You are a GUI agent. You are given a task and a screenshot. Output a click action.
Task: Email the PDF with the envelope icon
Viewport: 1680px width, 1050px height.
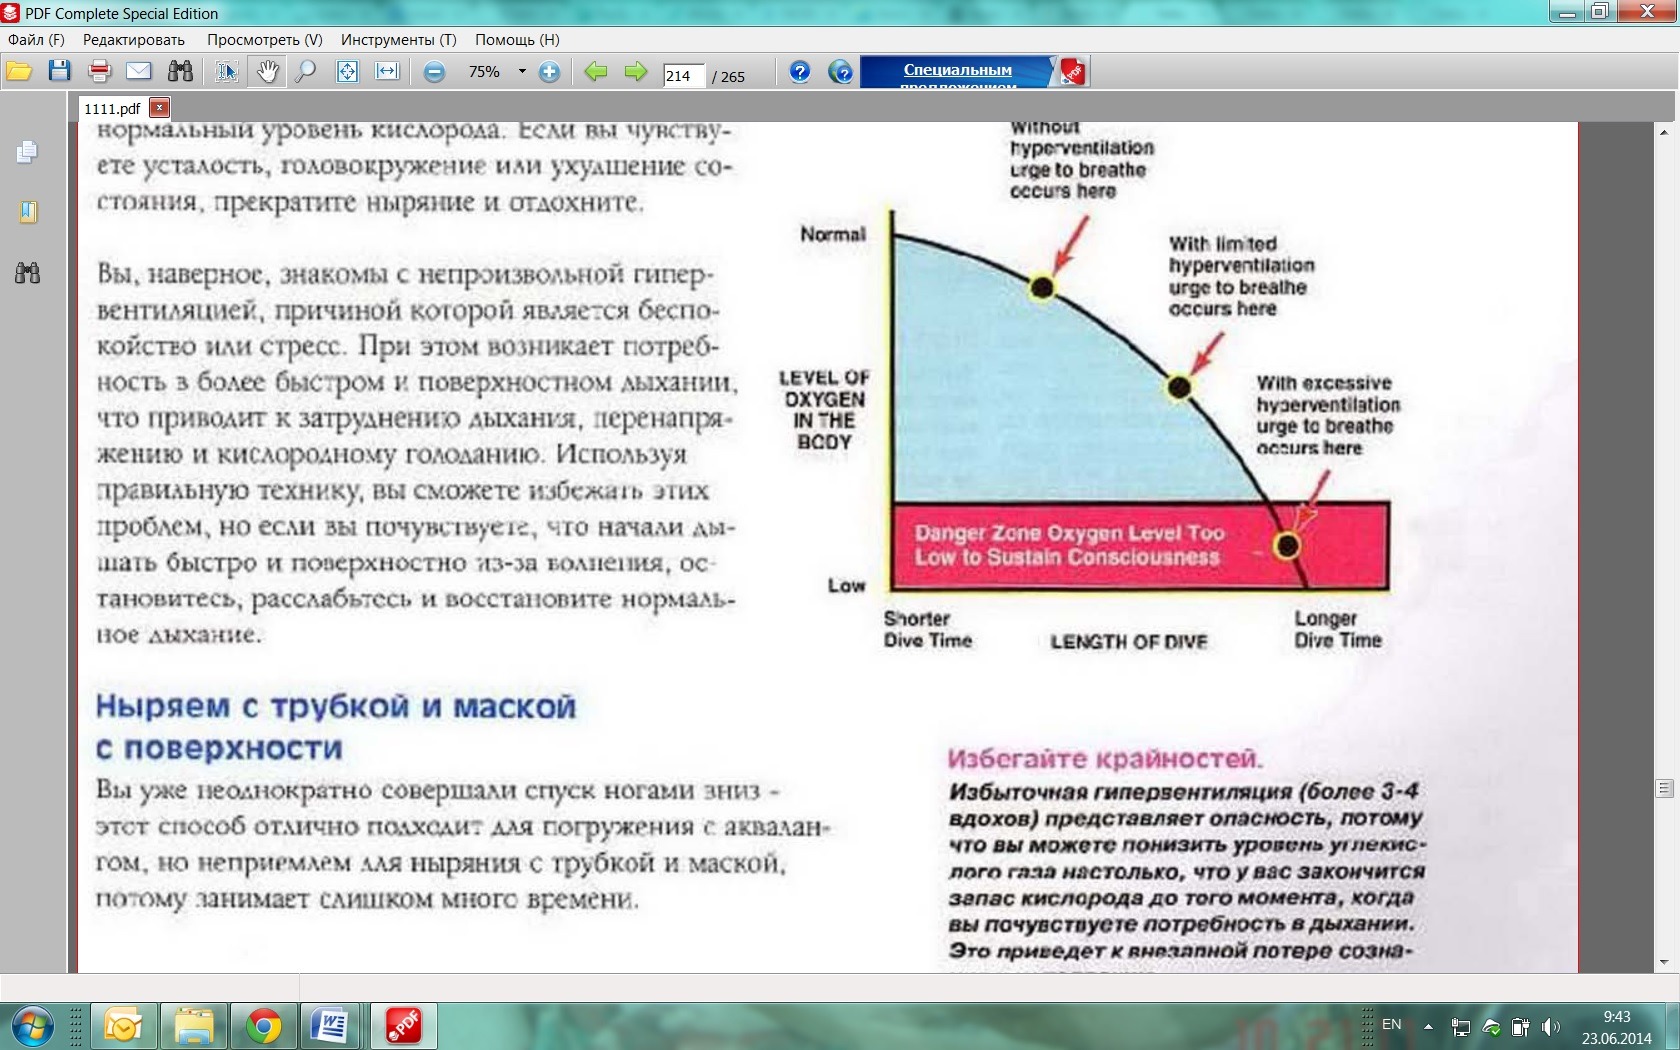[x=139, y=72]
